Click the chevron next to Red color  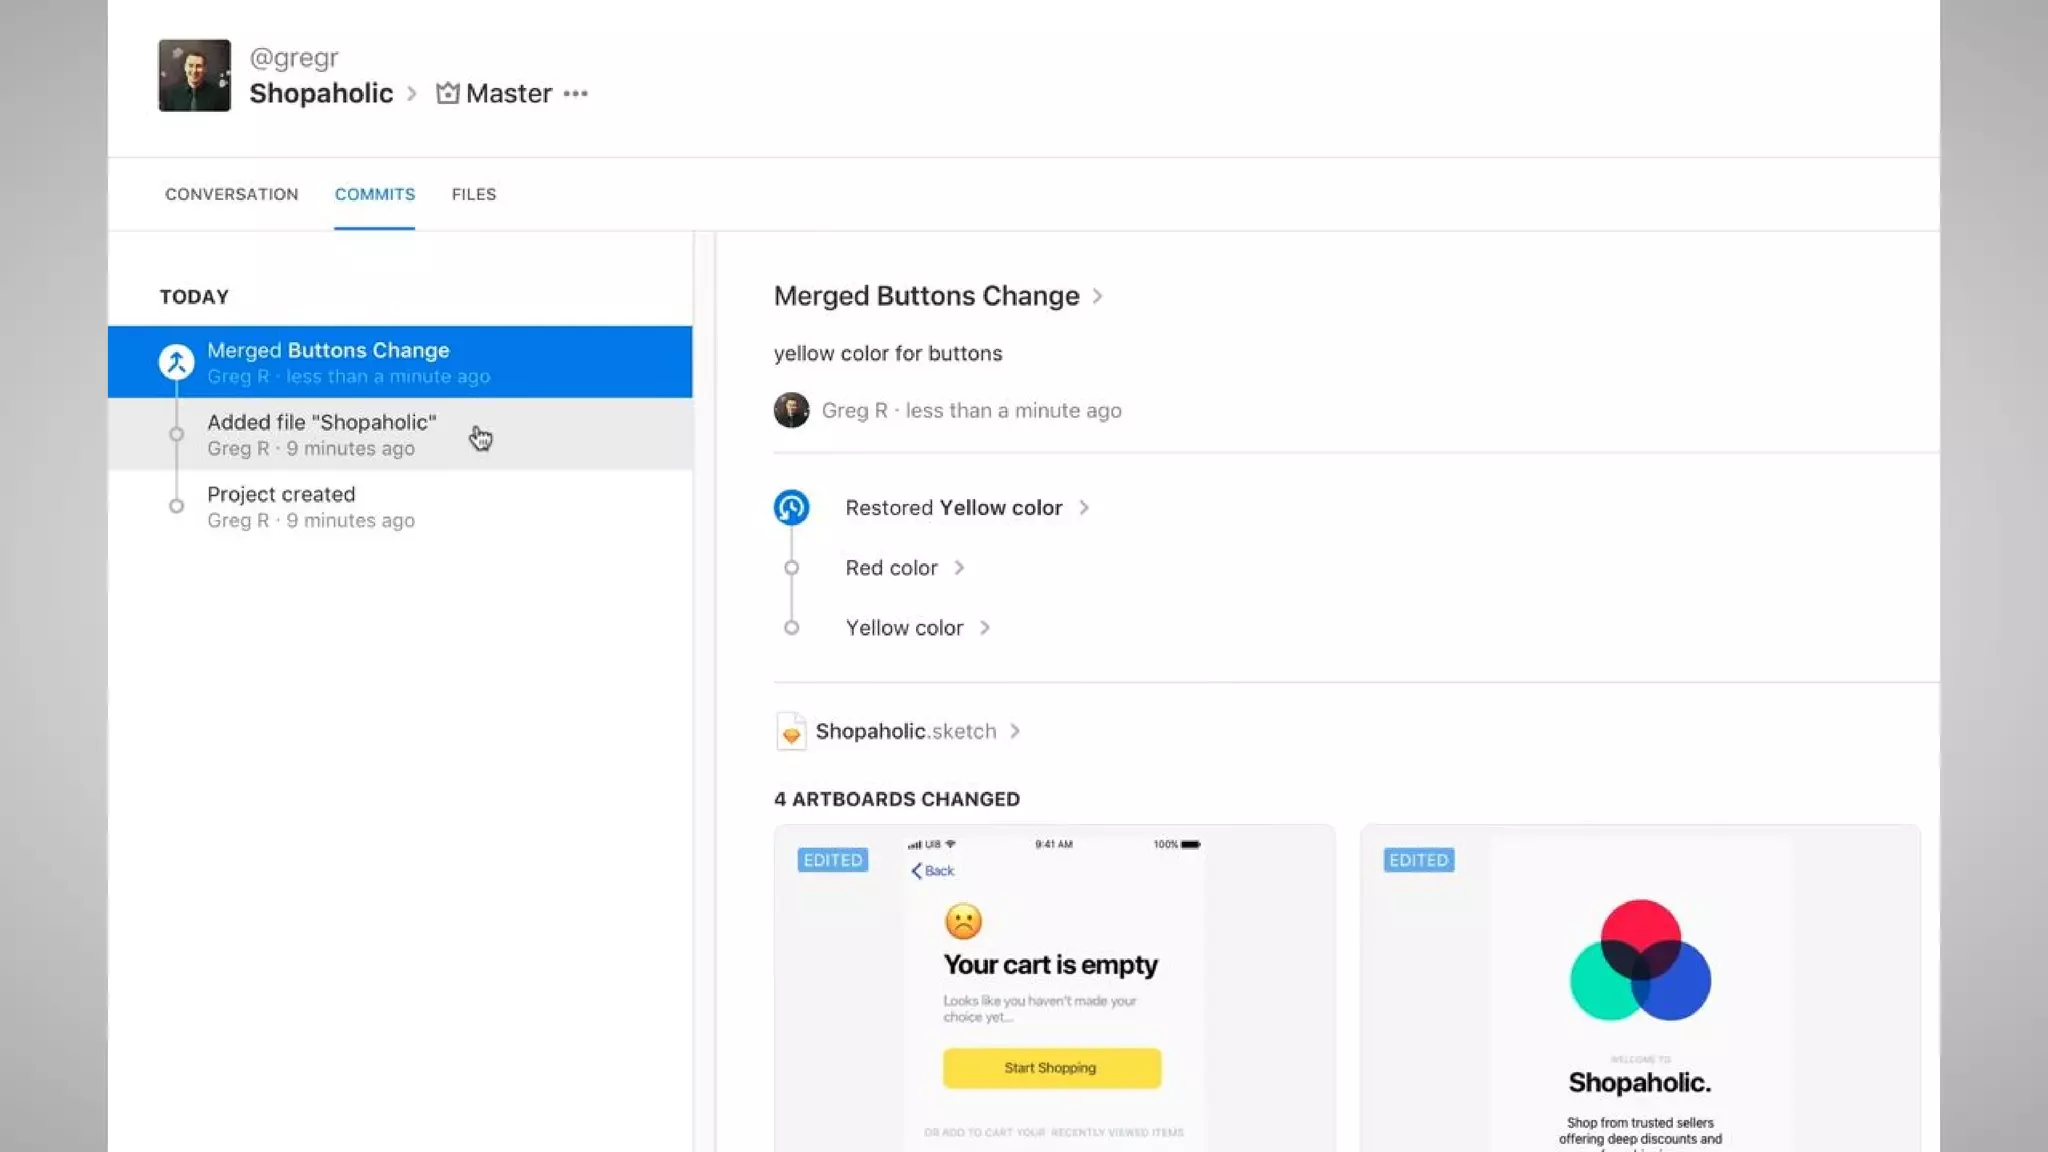tap(959, 568)
